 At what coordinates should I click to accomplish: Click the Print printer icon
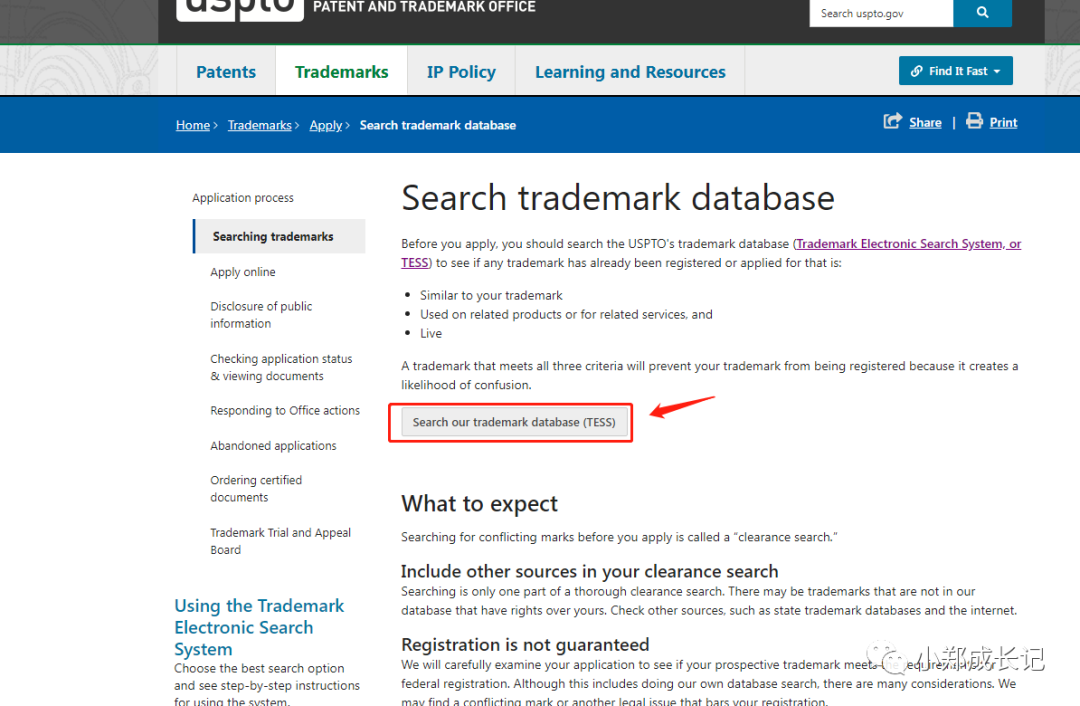(x=974, y=122)
